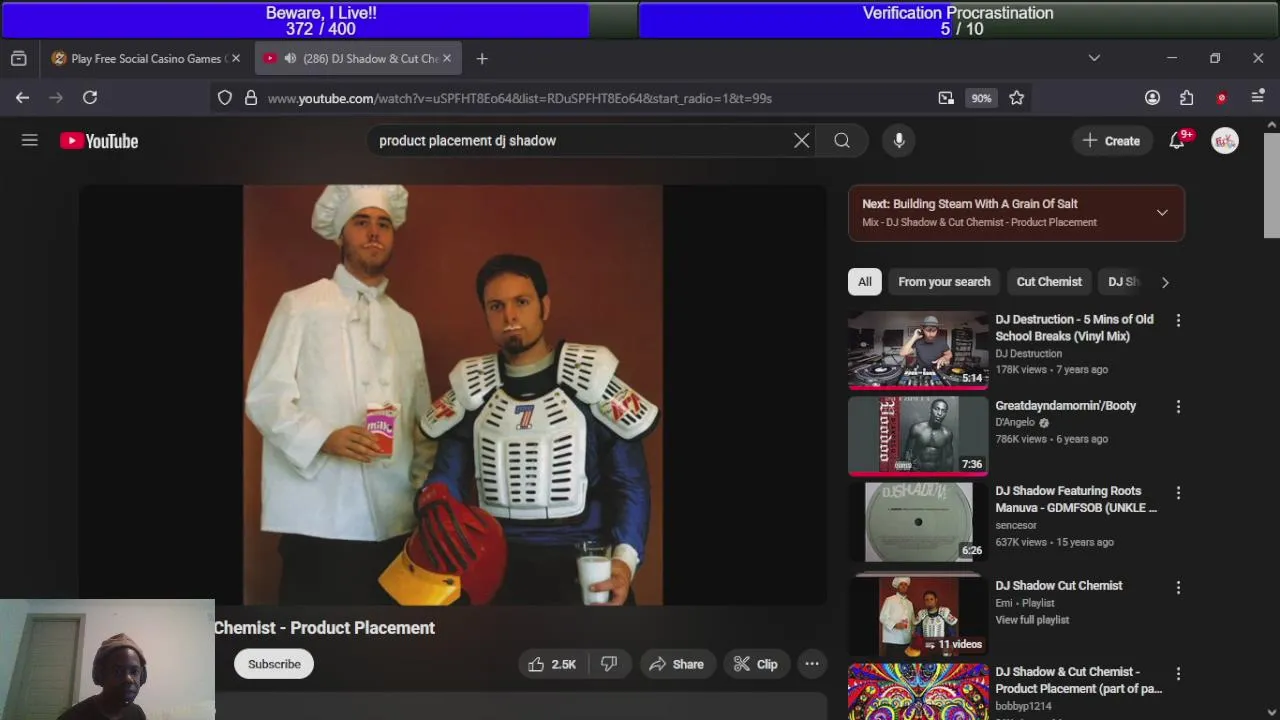This screenshot has height=720, width=1280.
Task: Go back in browser history
Action: (22, 98)
